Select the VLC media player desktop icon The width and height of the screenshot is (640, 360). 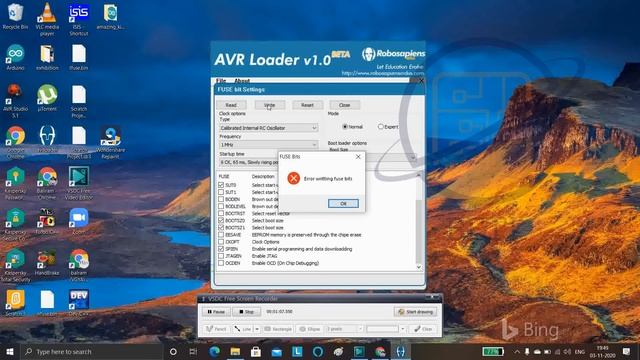[47, 20]
